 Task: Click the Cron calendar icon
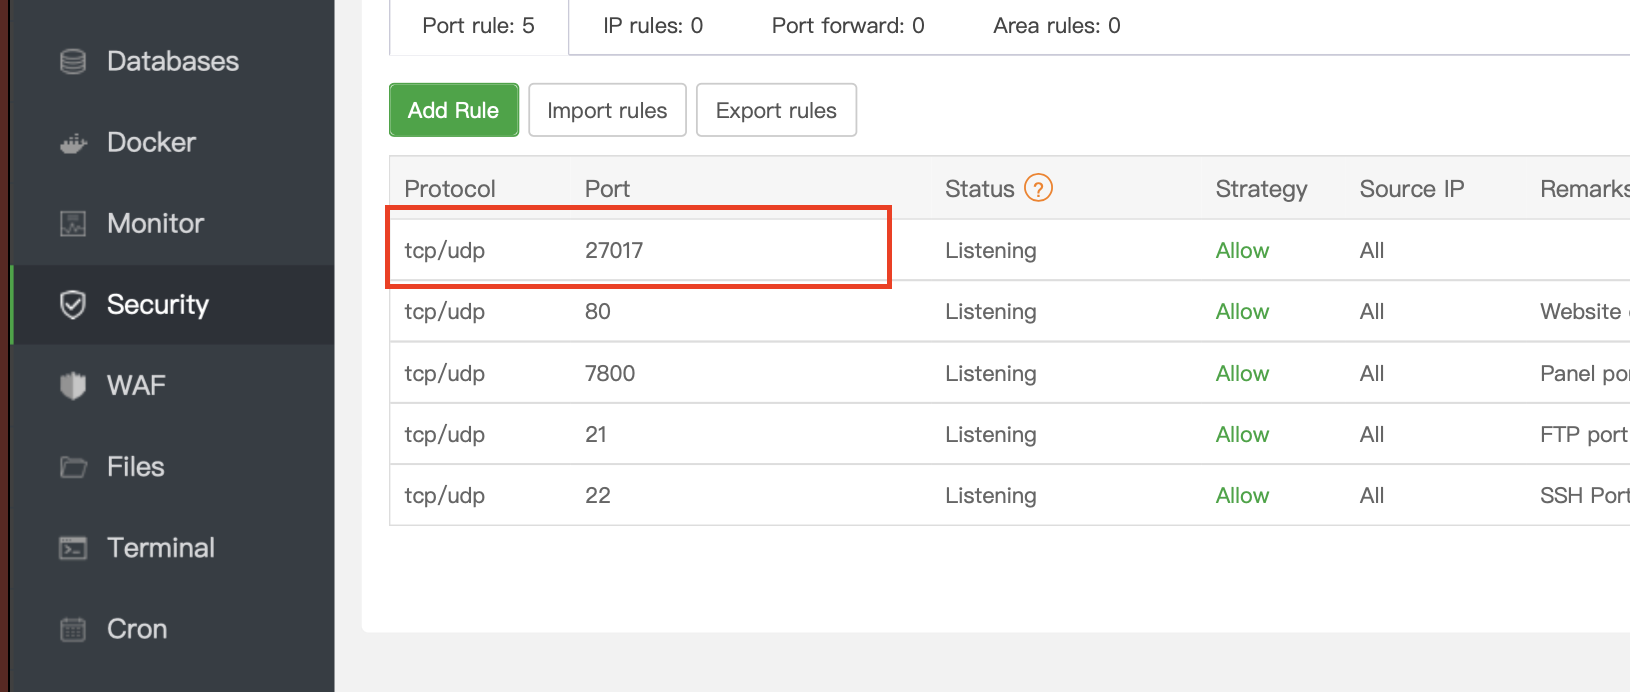click(x=73, y=629)
